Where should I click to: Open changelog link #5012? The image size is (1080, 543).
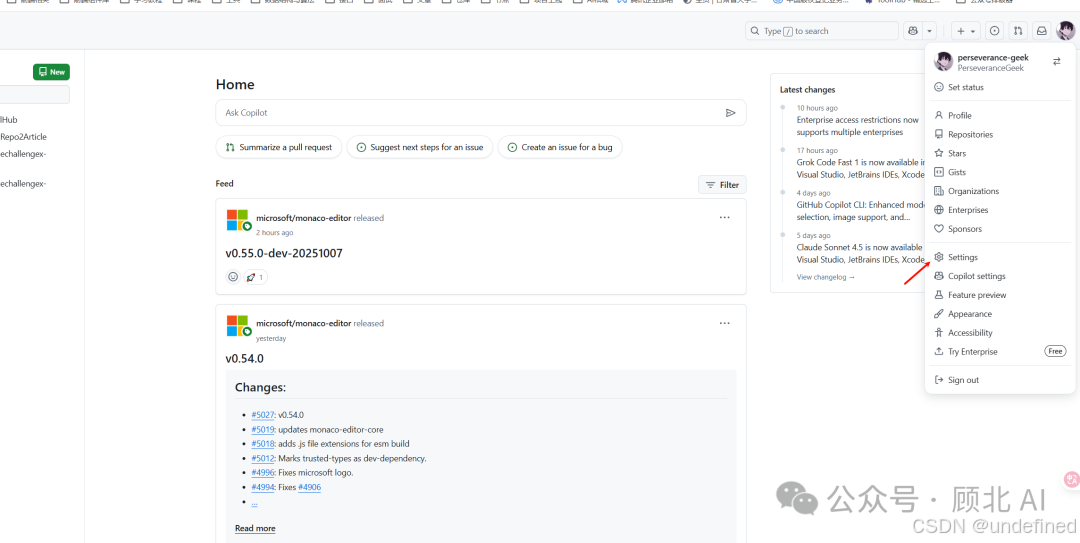(x=263, y=458)
